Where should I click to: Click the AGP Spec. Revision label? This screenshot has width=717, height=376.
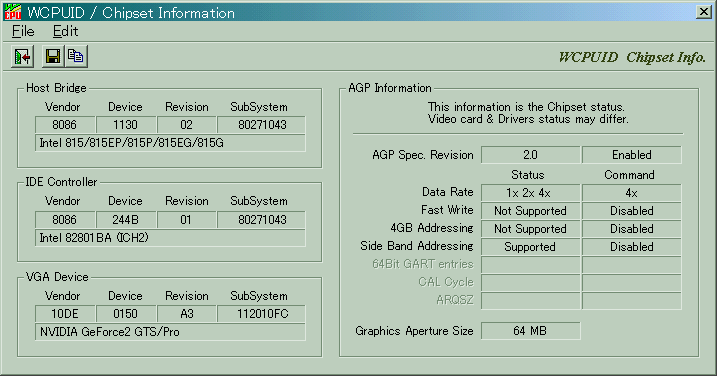(423, 155)
